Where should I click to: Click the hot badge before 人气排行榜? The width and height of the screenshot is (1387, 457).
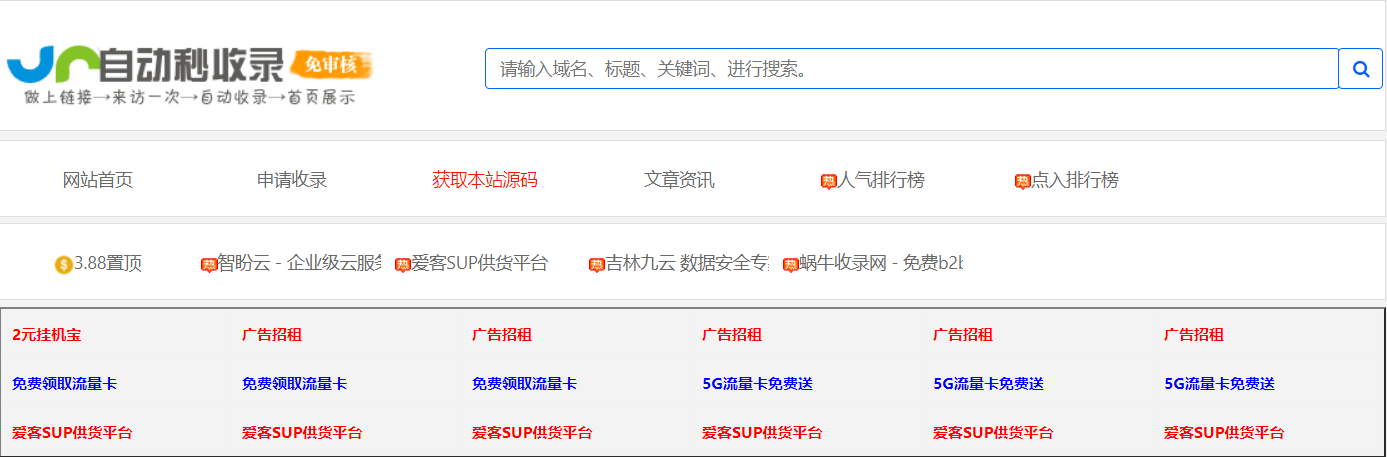click(x=828, y=181)
